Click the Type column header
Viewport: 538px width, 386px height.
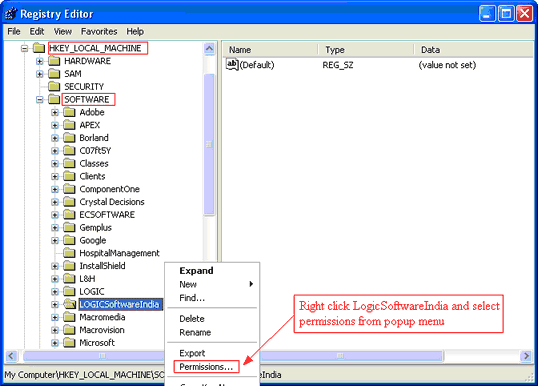[x=366, y=50]
